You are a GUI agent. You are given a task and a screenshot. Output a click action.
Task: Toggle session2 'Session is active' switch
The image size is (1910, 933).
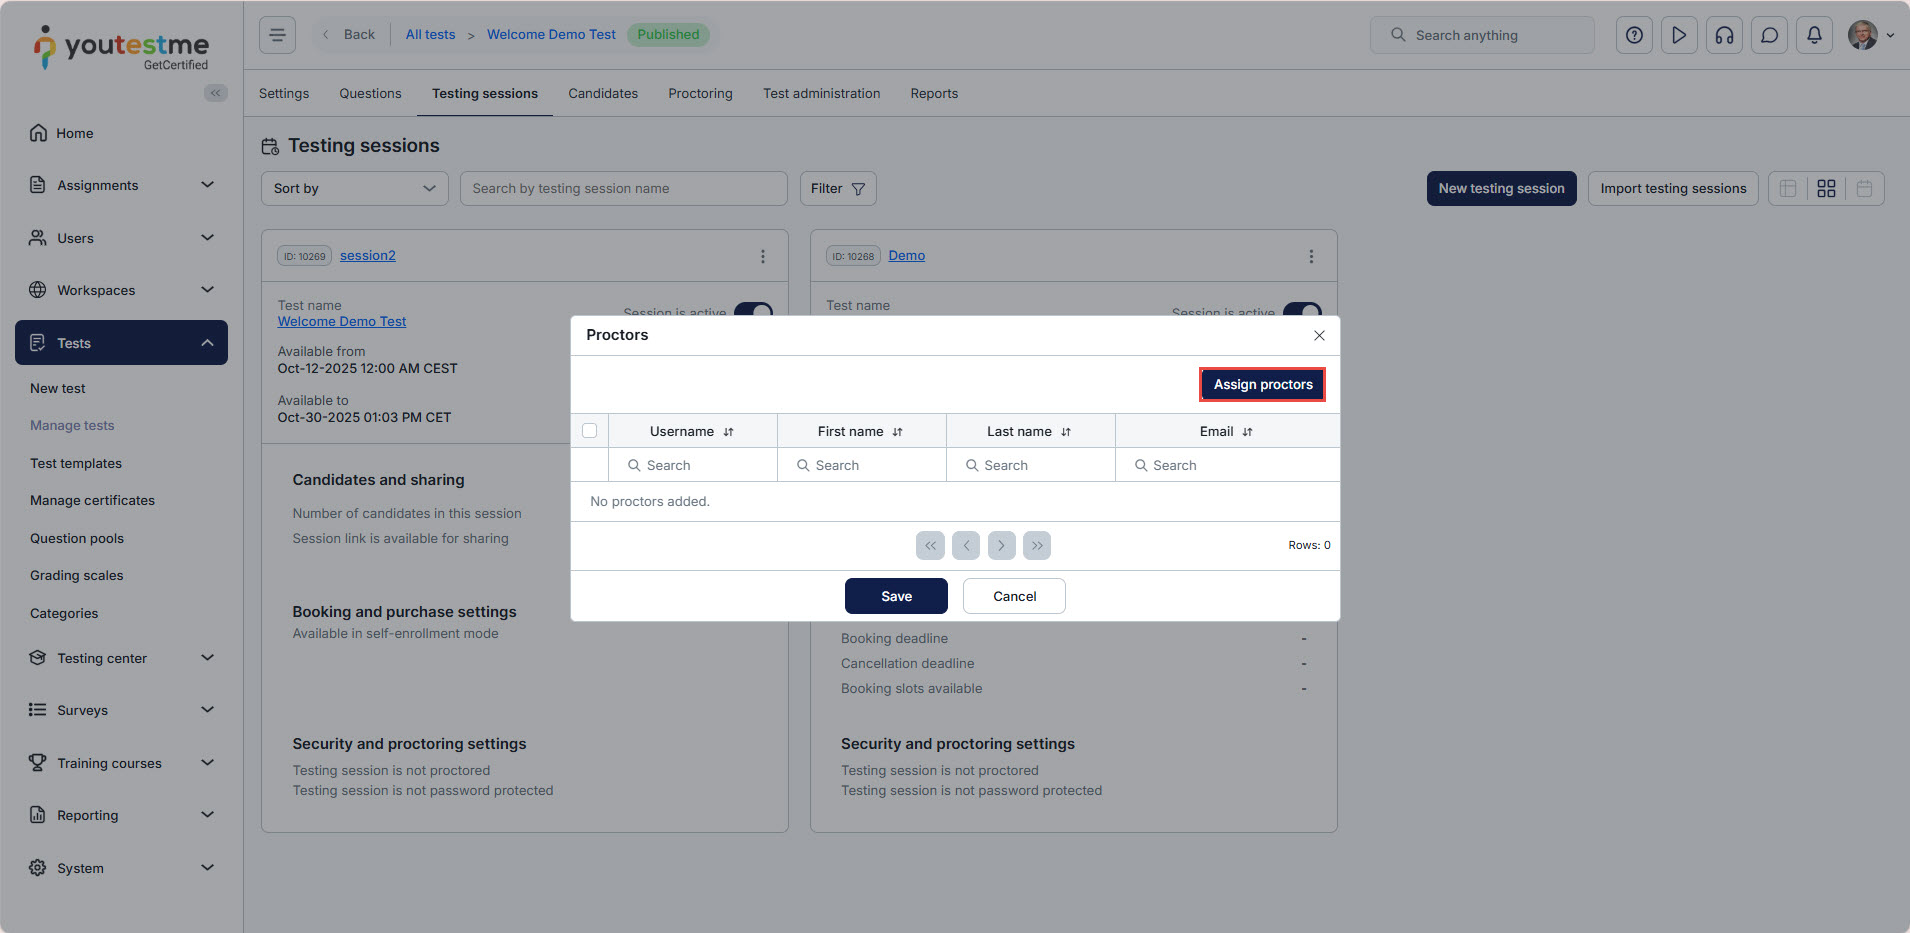(x=753, y=310)
